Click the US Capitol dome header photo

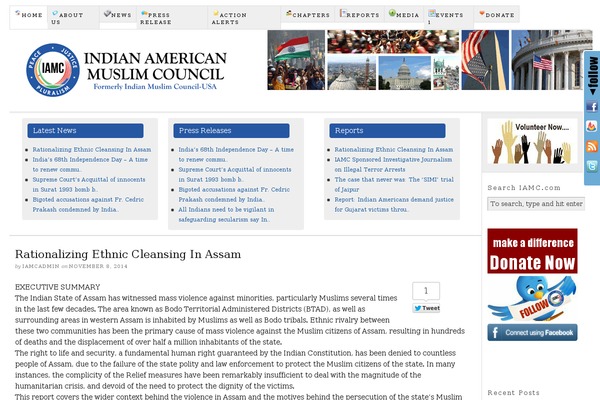click(404, 73)
